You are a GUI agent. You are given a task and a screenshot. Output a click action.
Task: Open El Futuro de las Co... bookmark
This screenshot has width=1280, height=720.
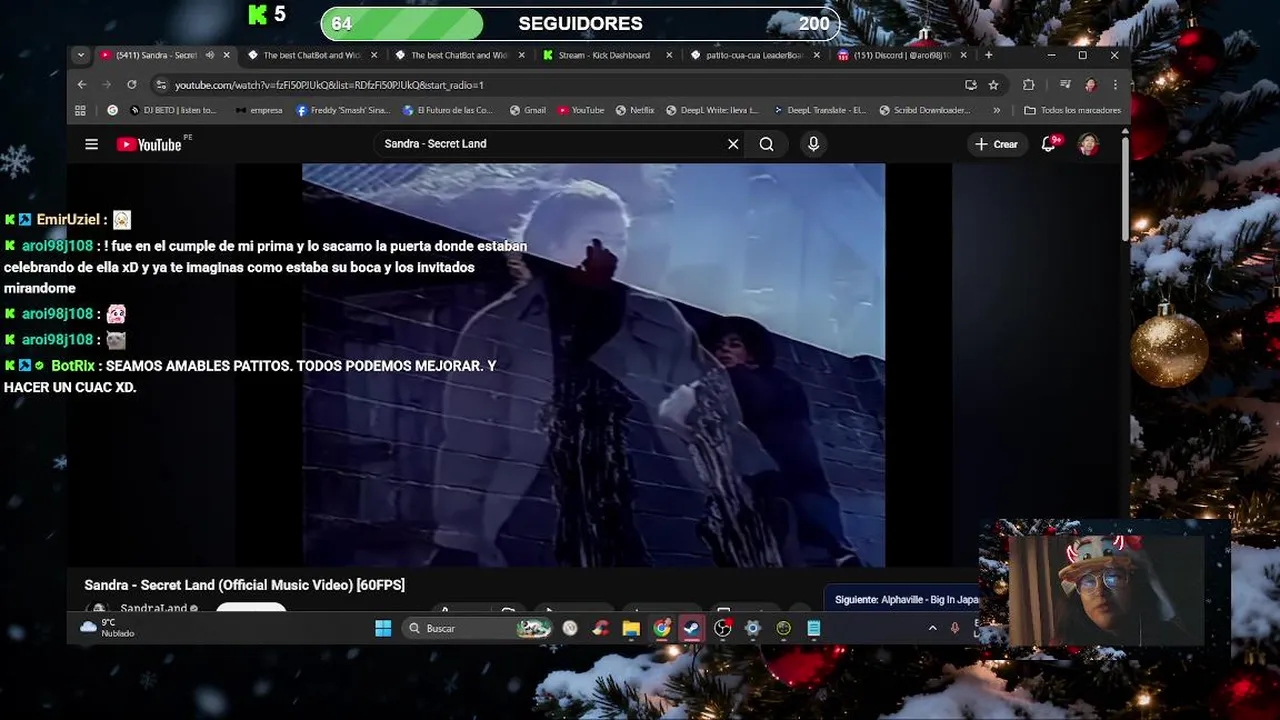pyautogui.click(x=448, y=110)
